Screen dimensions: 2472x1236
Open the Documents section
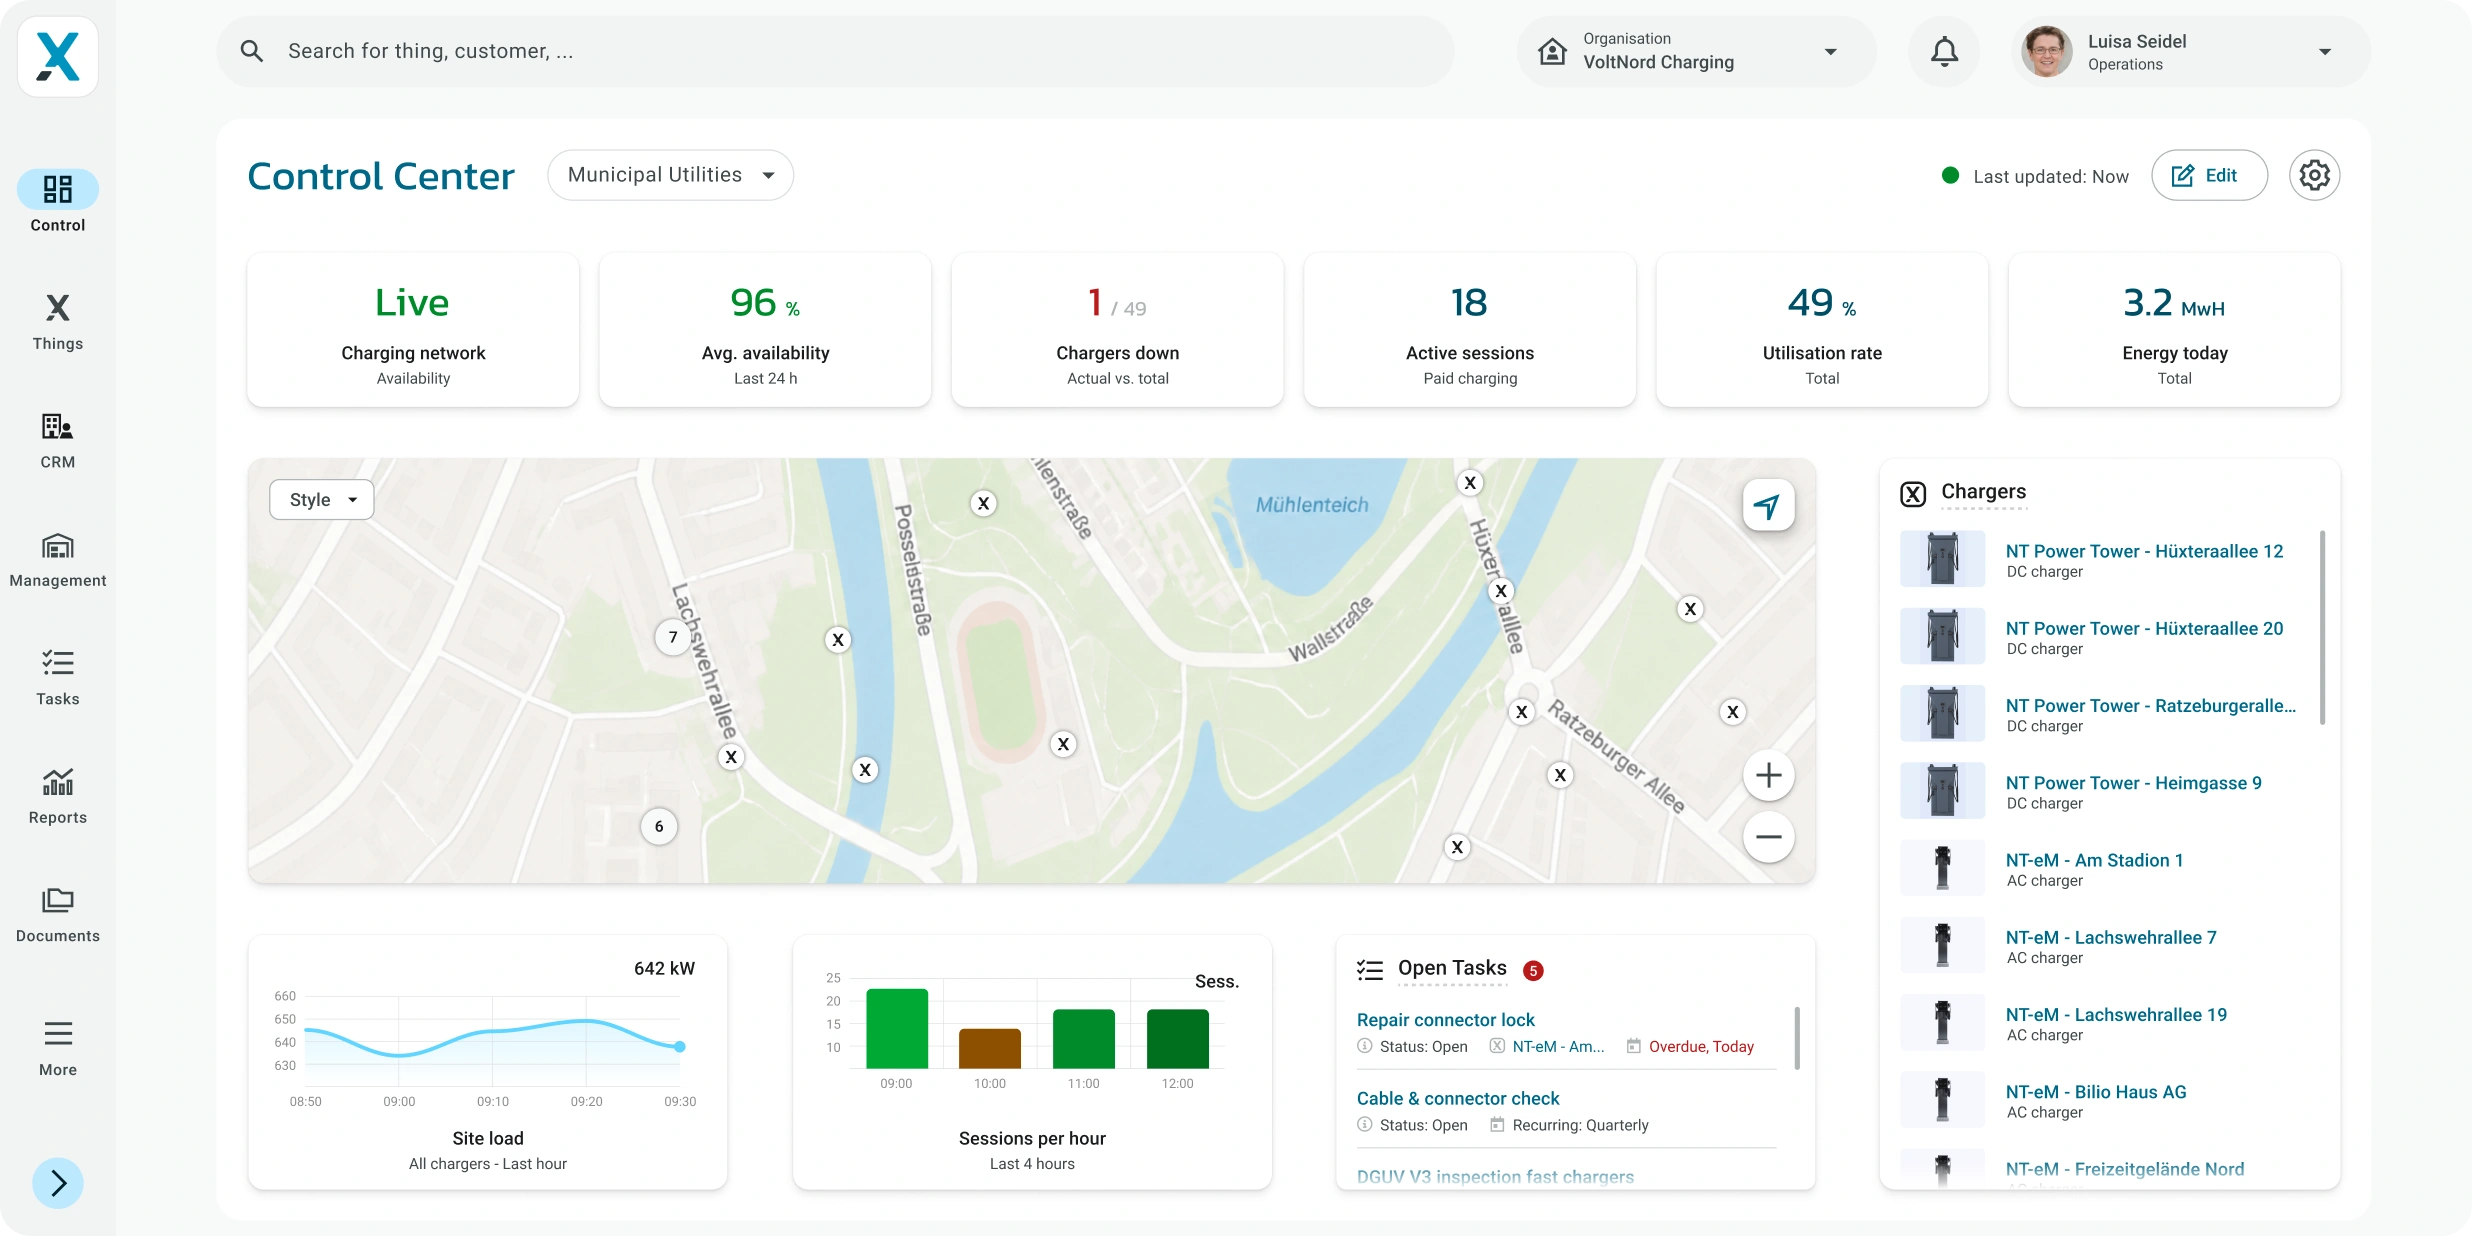[x=58, y=914]
